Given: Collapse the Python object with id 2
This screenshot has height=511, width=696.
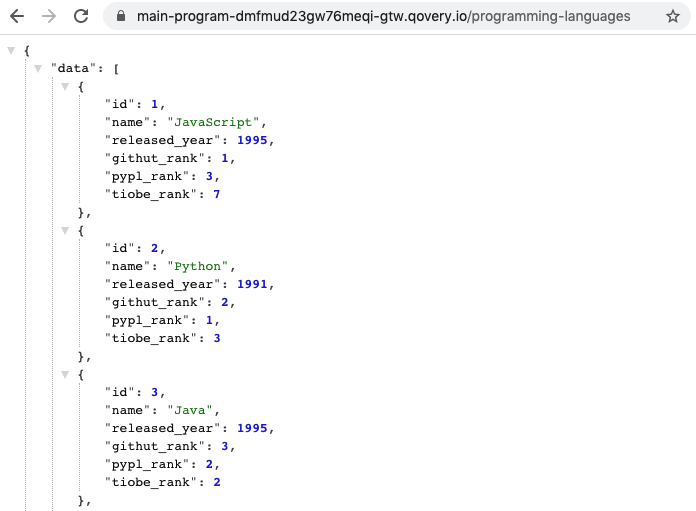Looking at the screenshot, I should point(65,230).
